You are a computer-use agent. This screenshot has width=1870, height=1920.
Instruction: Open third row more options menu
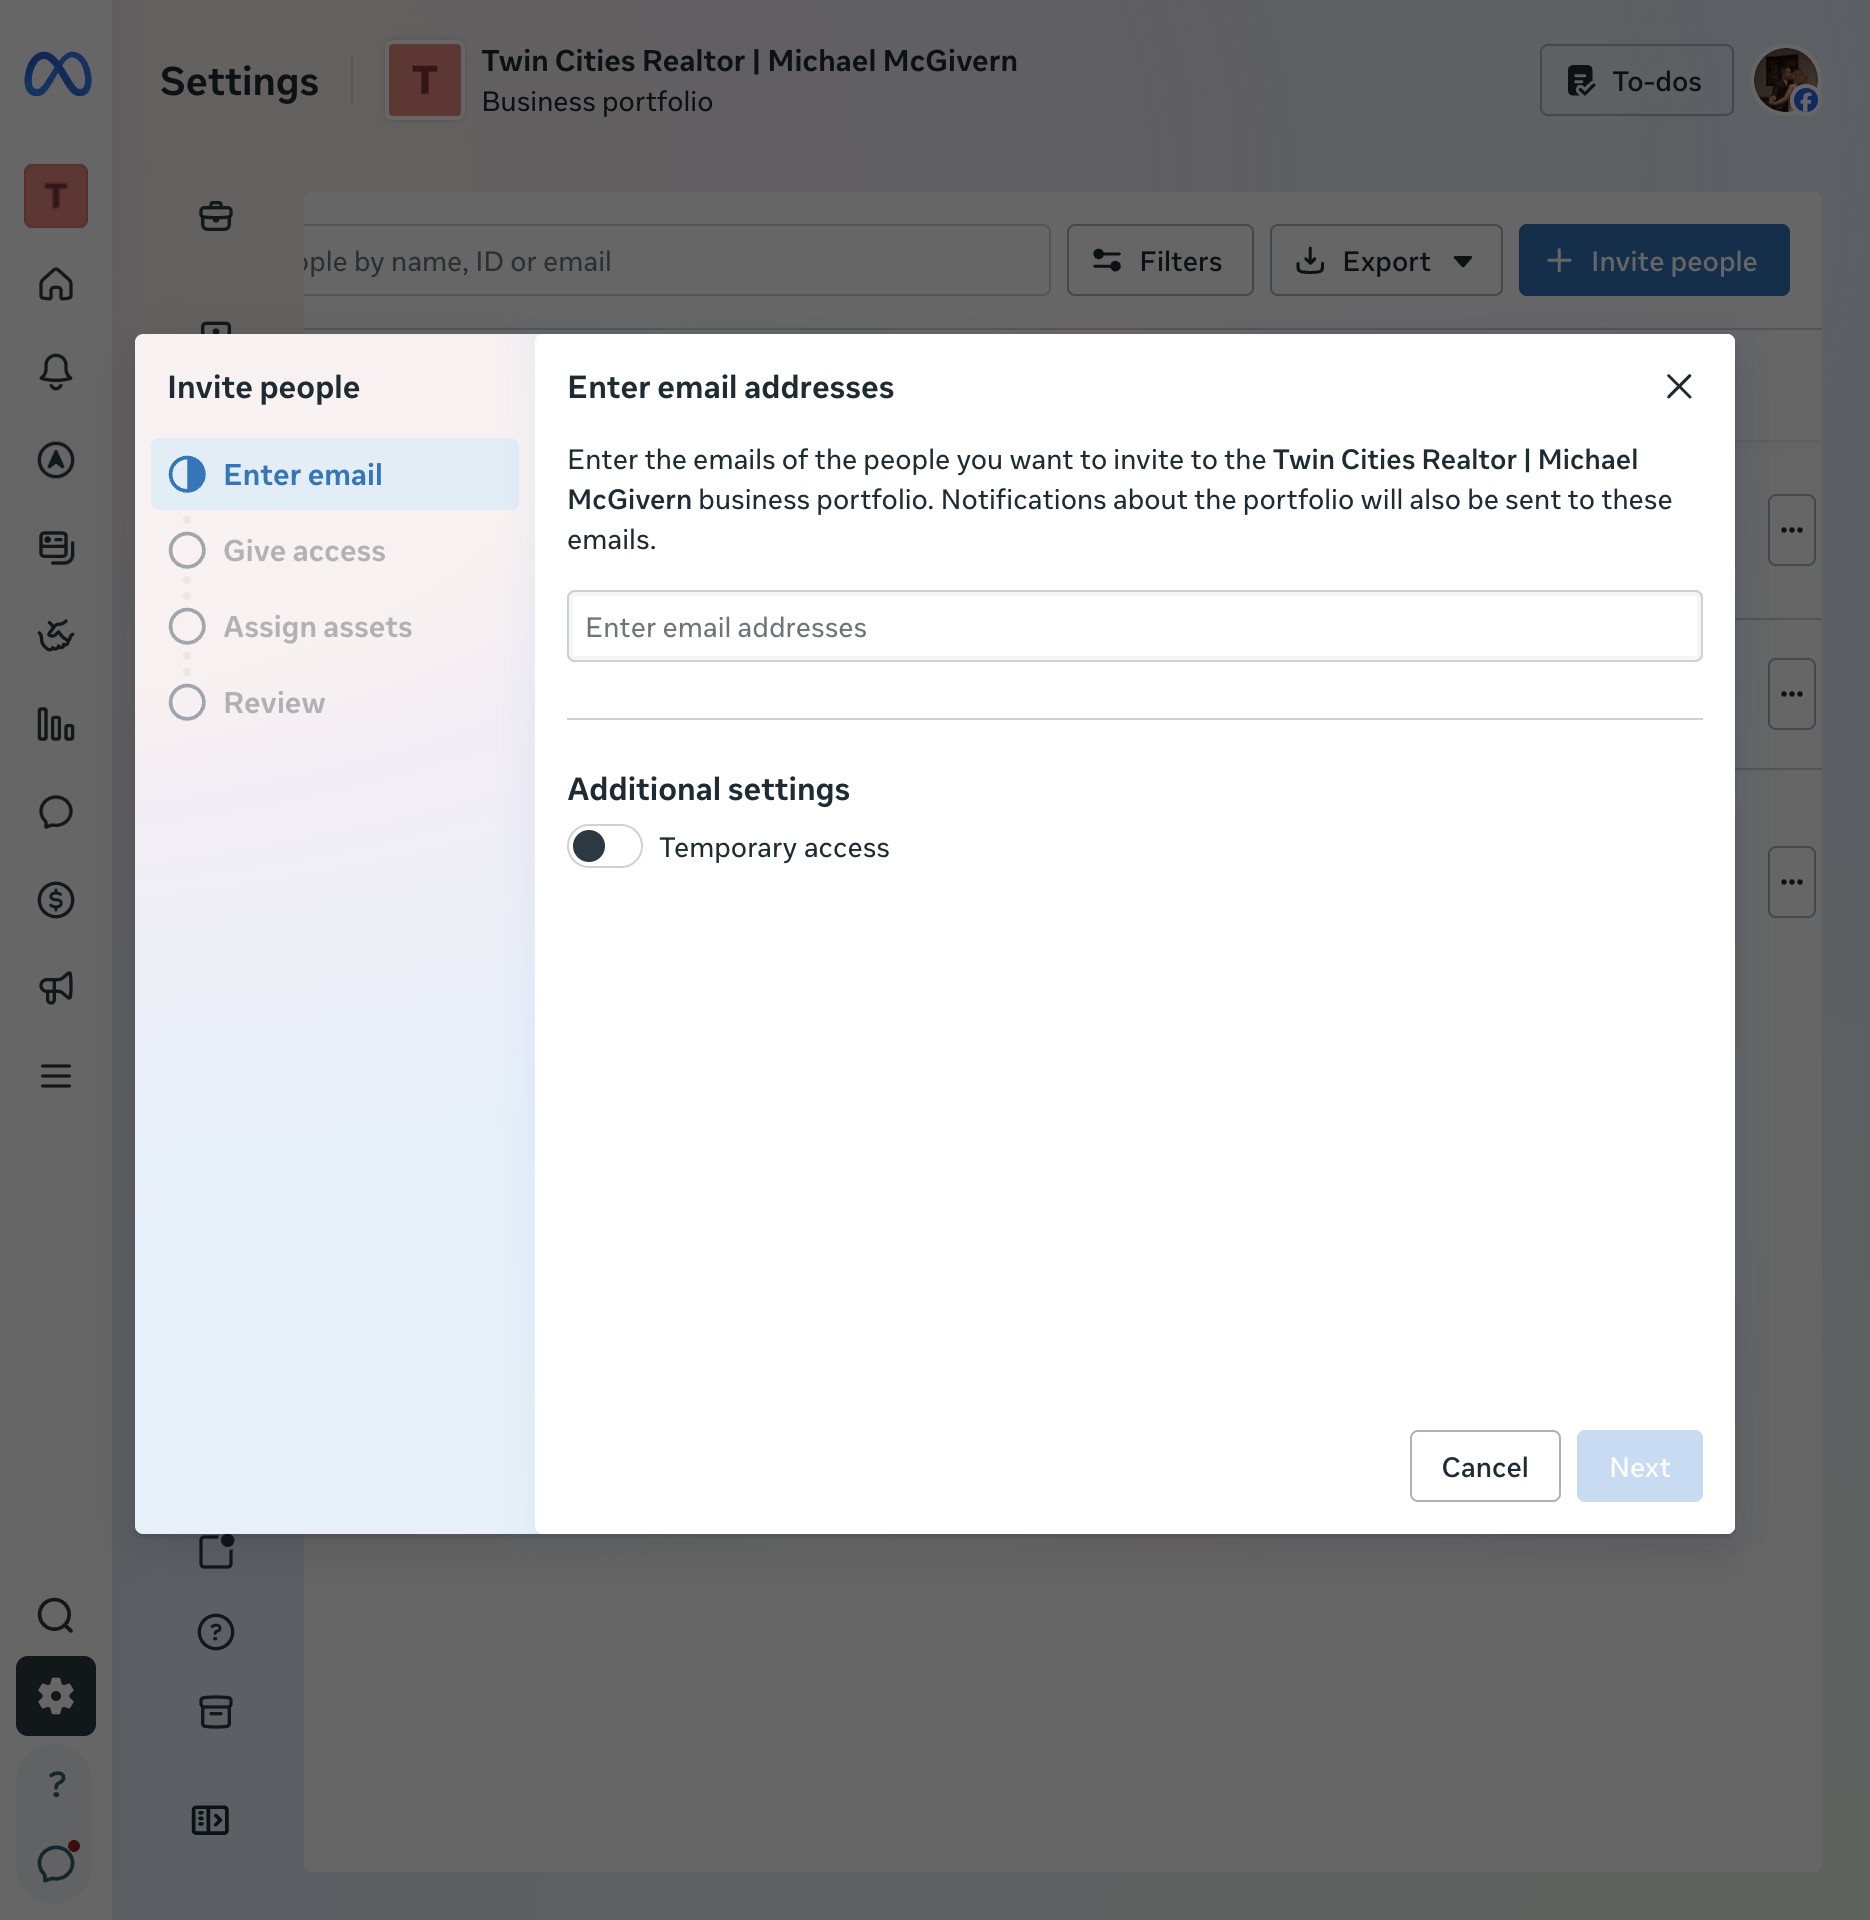click(1792, 882)
